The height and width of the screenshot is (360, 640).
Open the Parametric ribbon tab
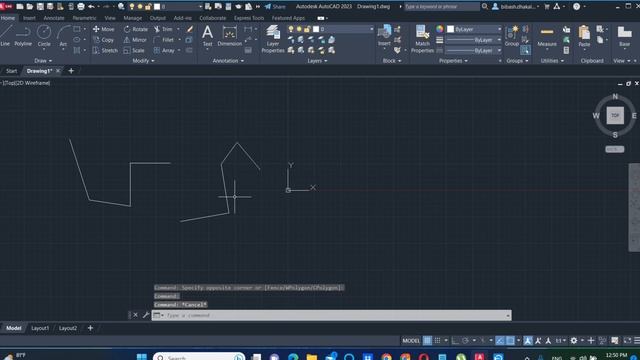click(x=84, y=18)
